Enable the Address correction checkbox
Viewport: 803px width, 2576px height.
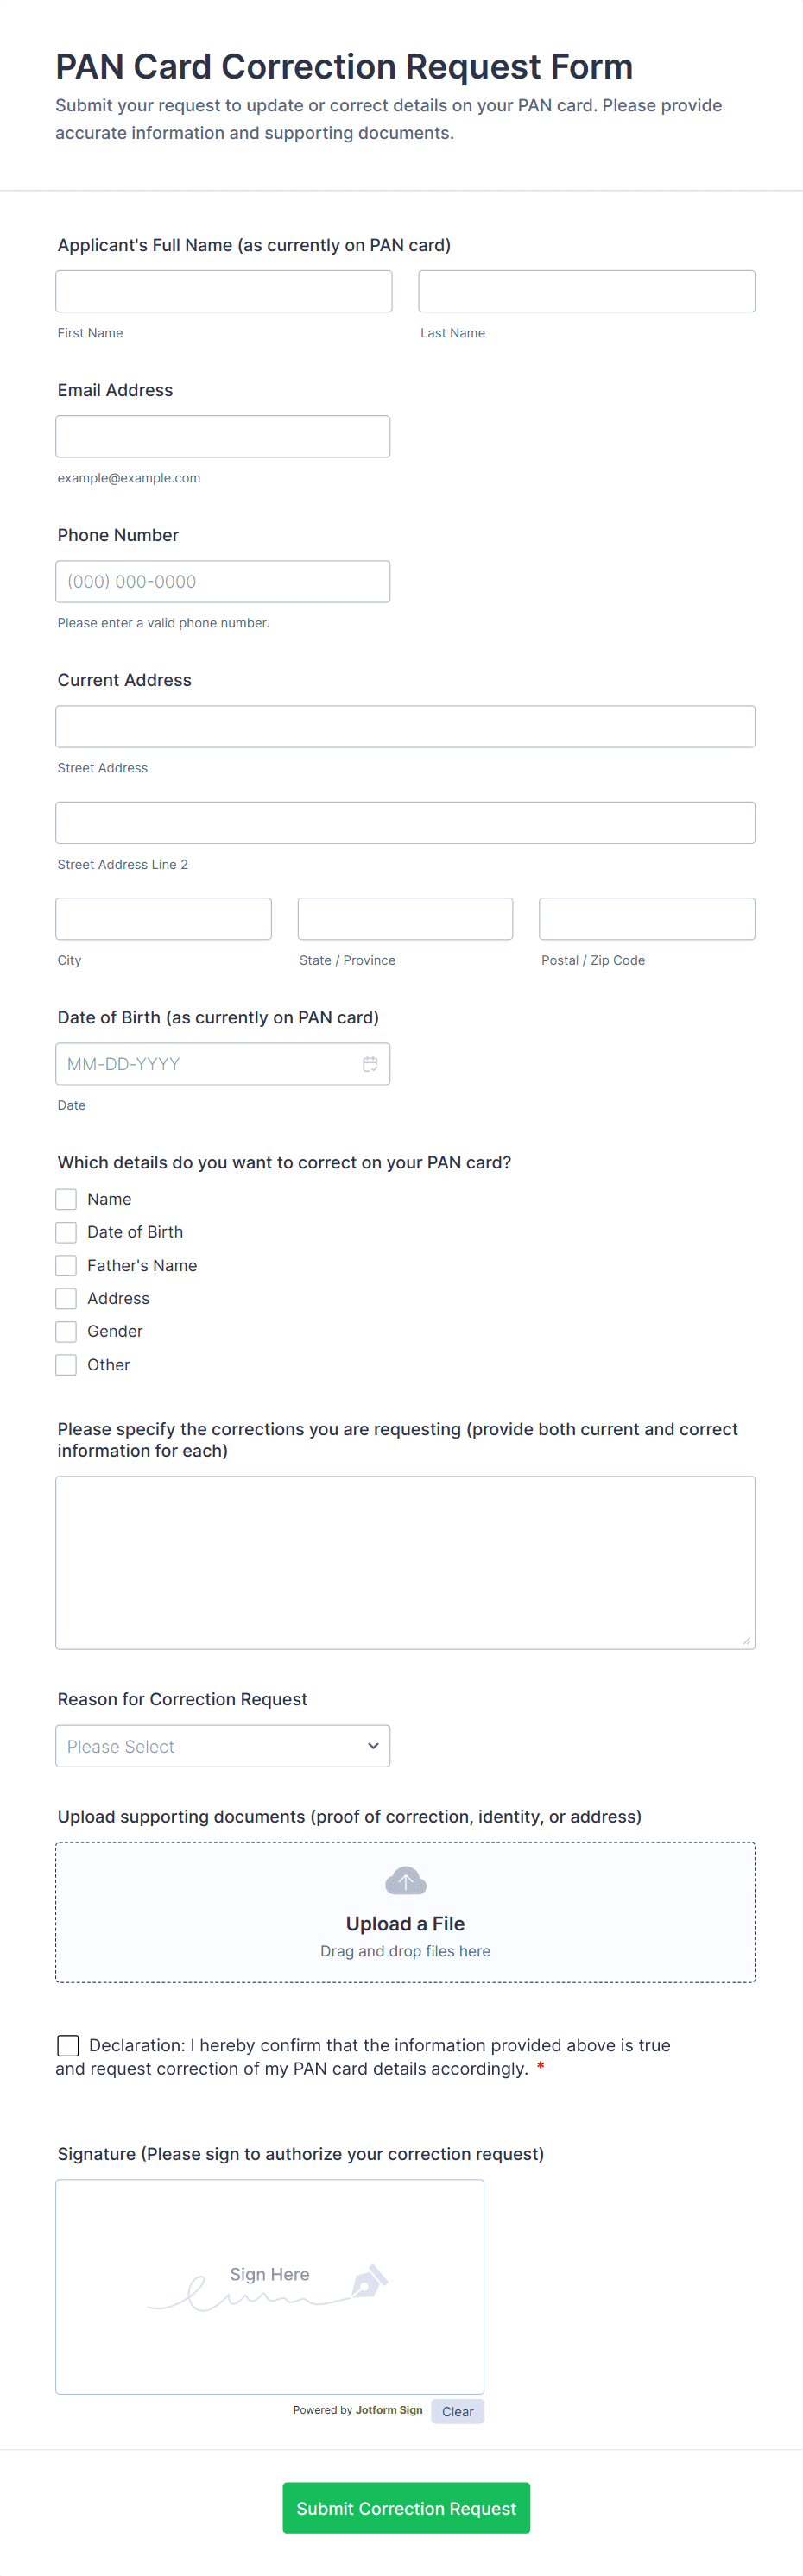pyautogui.click(x=66, y=1298)
